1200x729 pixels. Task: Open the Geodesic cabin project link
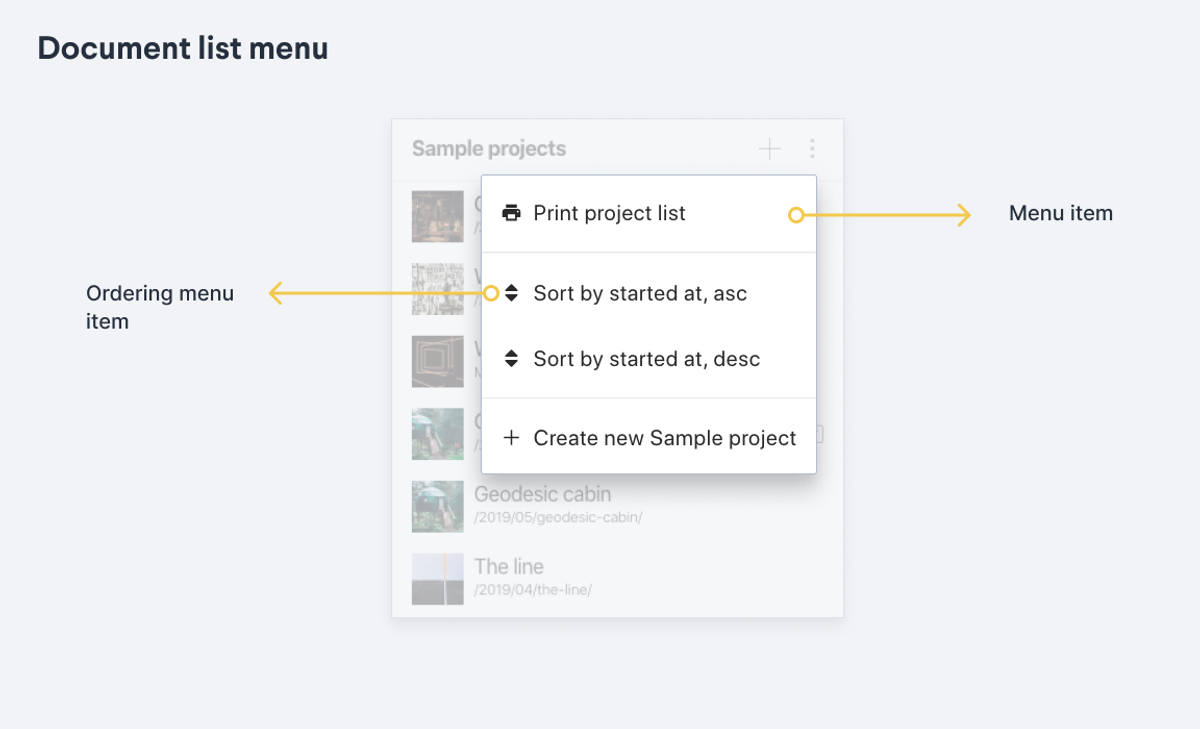pos(542,493)
